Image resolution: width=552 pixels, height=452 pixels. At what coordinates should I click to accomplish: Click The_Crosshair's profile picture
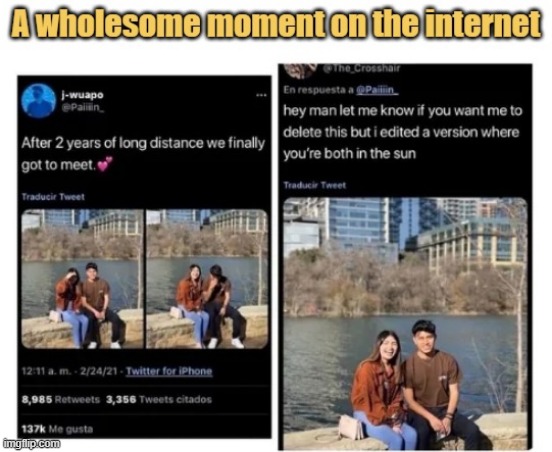pos(300,71)
